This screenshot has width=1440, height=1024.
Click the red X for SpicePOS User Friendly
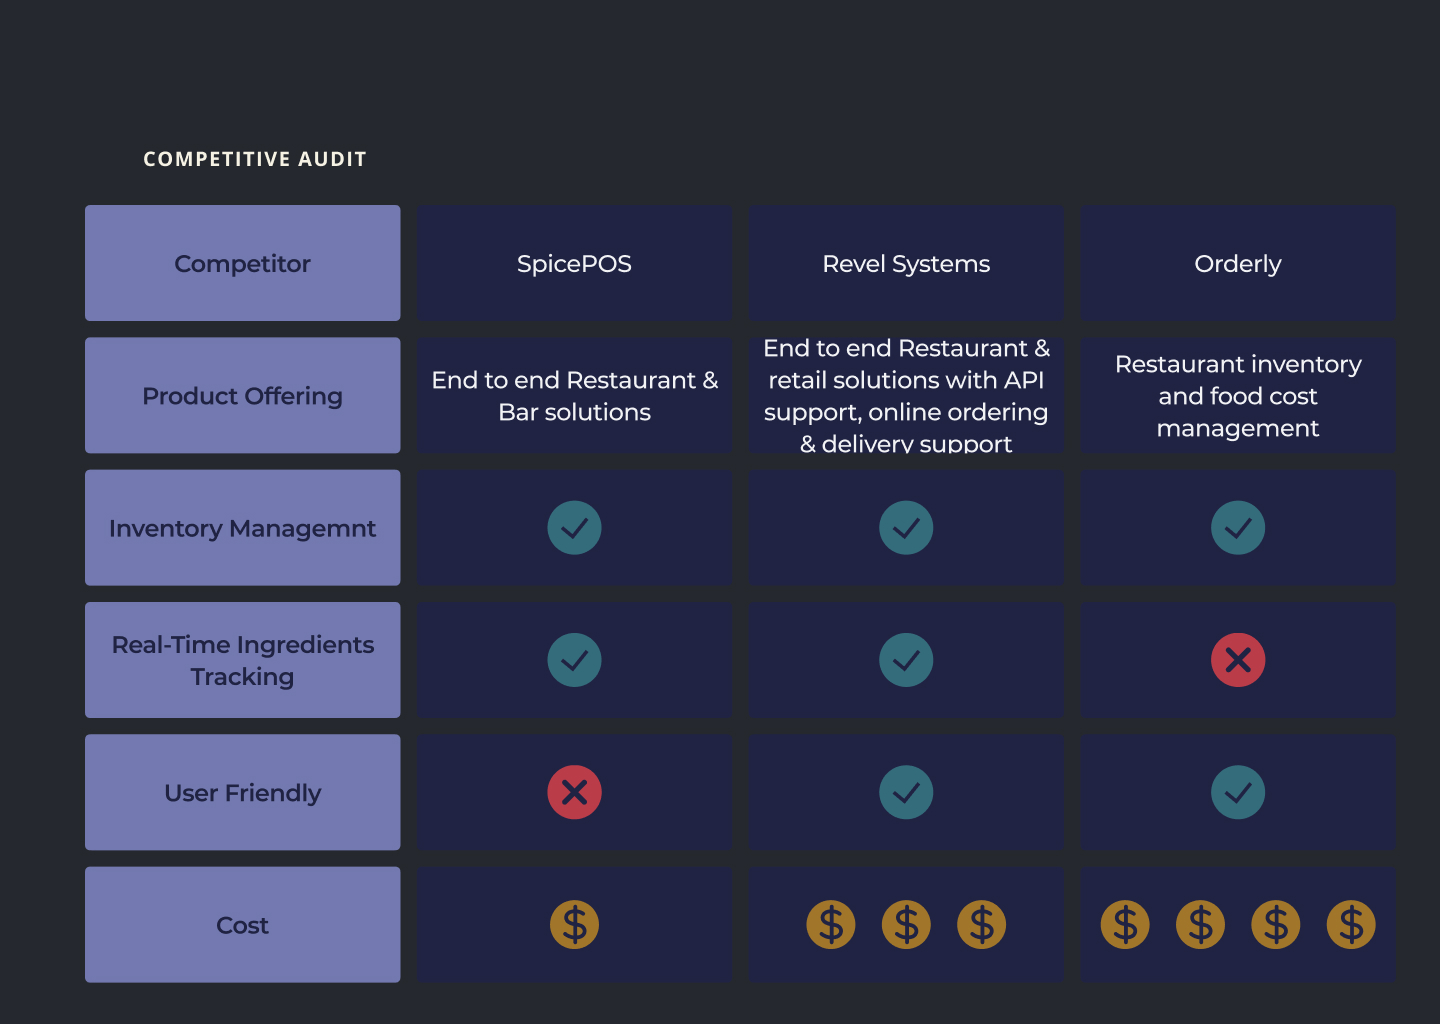[574, 792]
